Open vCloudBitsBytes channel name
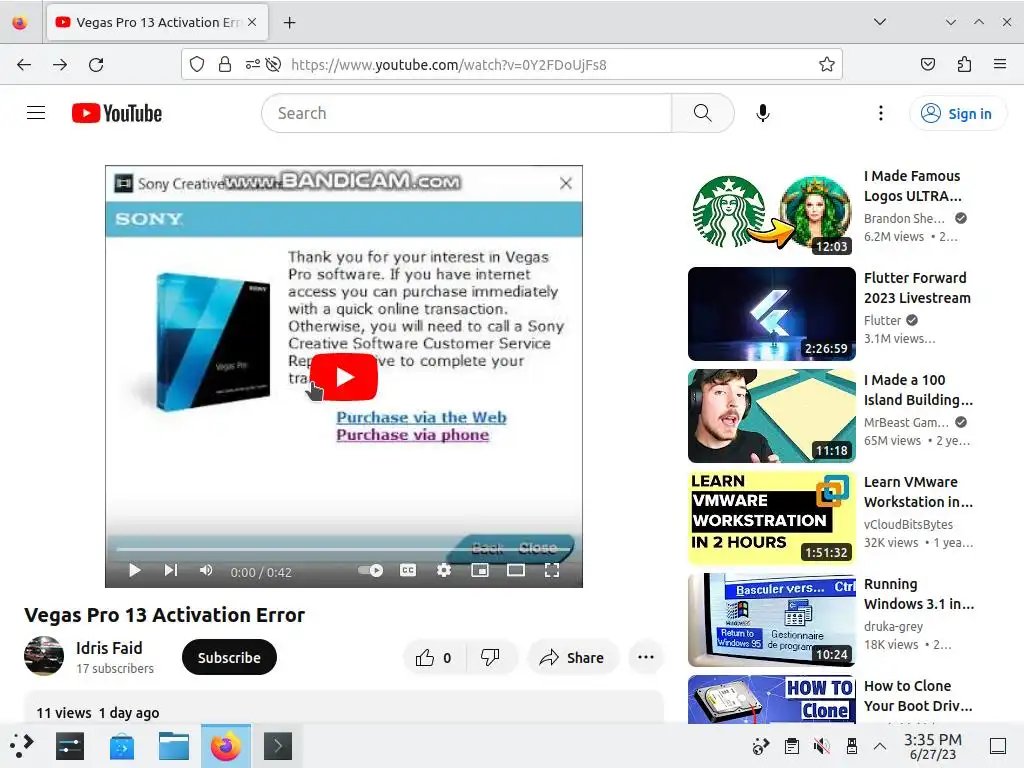 click(908, 524)
